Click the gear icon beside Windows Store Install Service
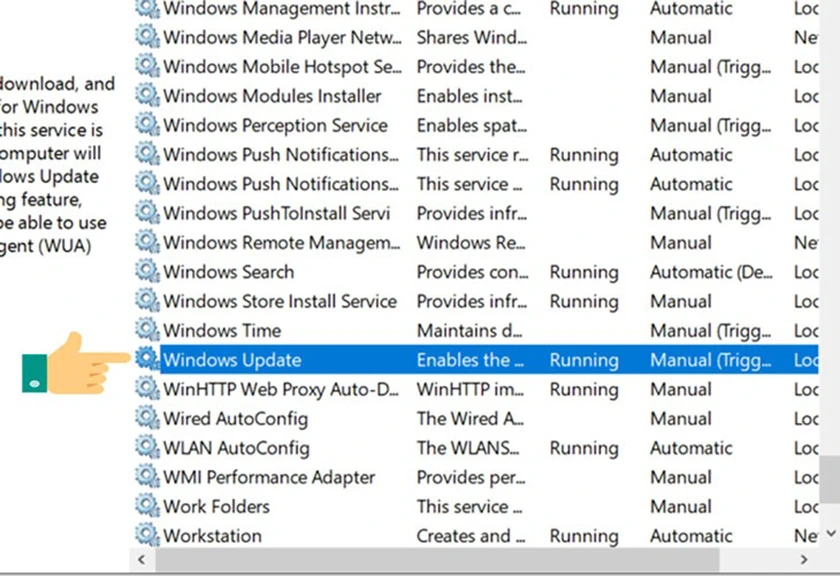Viewport: 840px width, 576px height. [x=147, y=301]
